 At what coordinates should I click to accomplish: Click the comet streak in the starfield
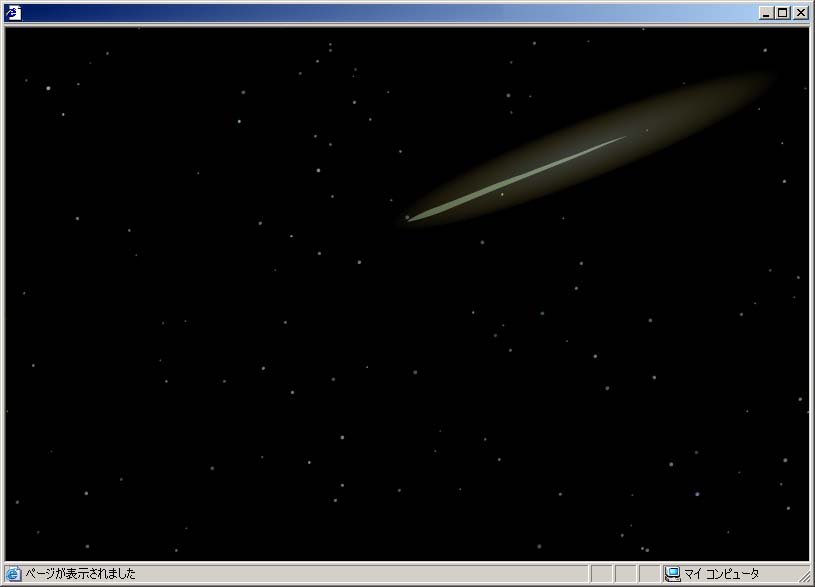coord(517,179)
